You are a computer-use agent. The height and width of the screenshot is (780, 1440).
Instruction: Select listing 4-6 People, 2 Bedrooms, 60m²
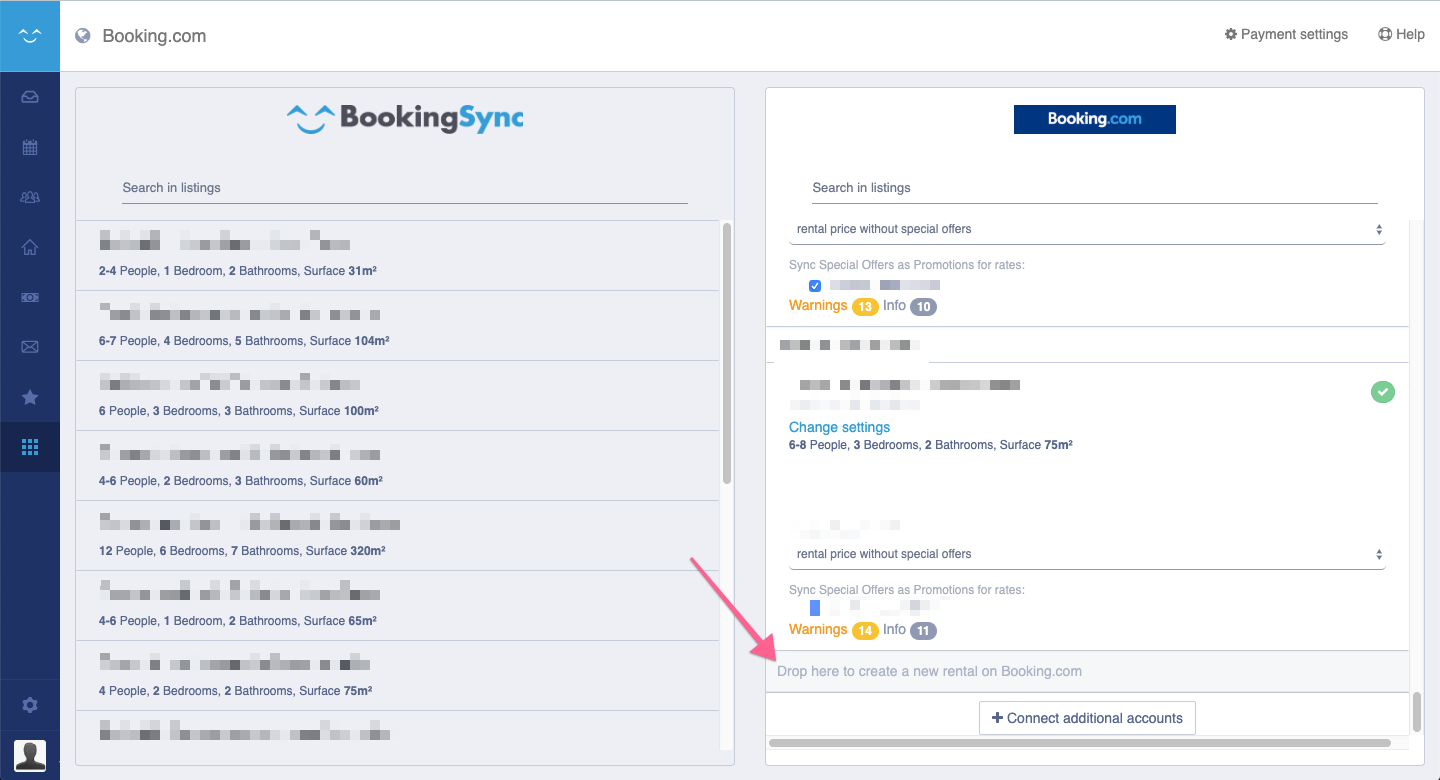pos(398,466)
